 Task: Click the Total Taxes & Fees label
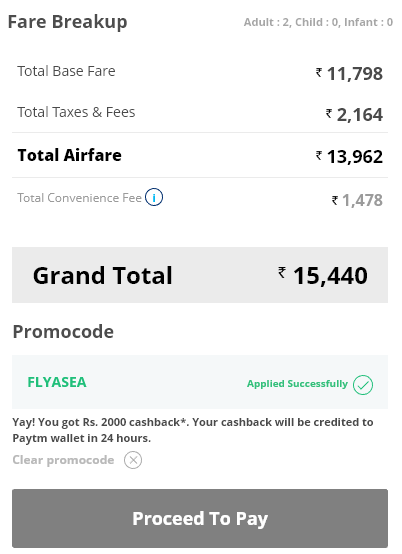[x=76, y=112]
